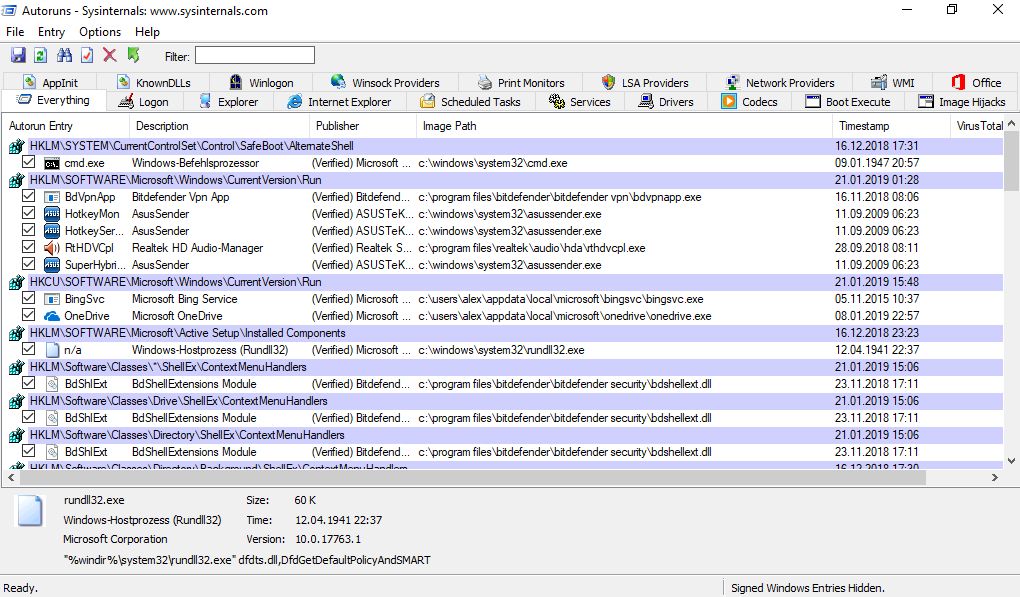Viewport: 1020px width, 597px height.
Task: Switch to the Logon tab
Action: pyautogui.click(x=144, y=102)
